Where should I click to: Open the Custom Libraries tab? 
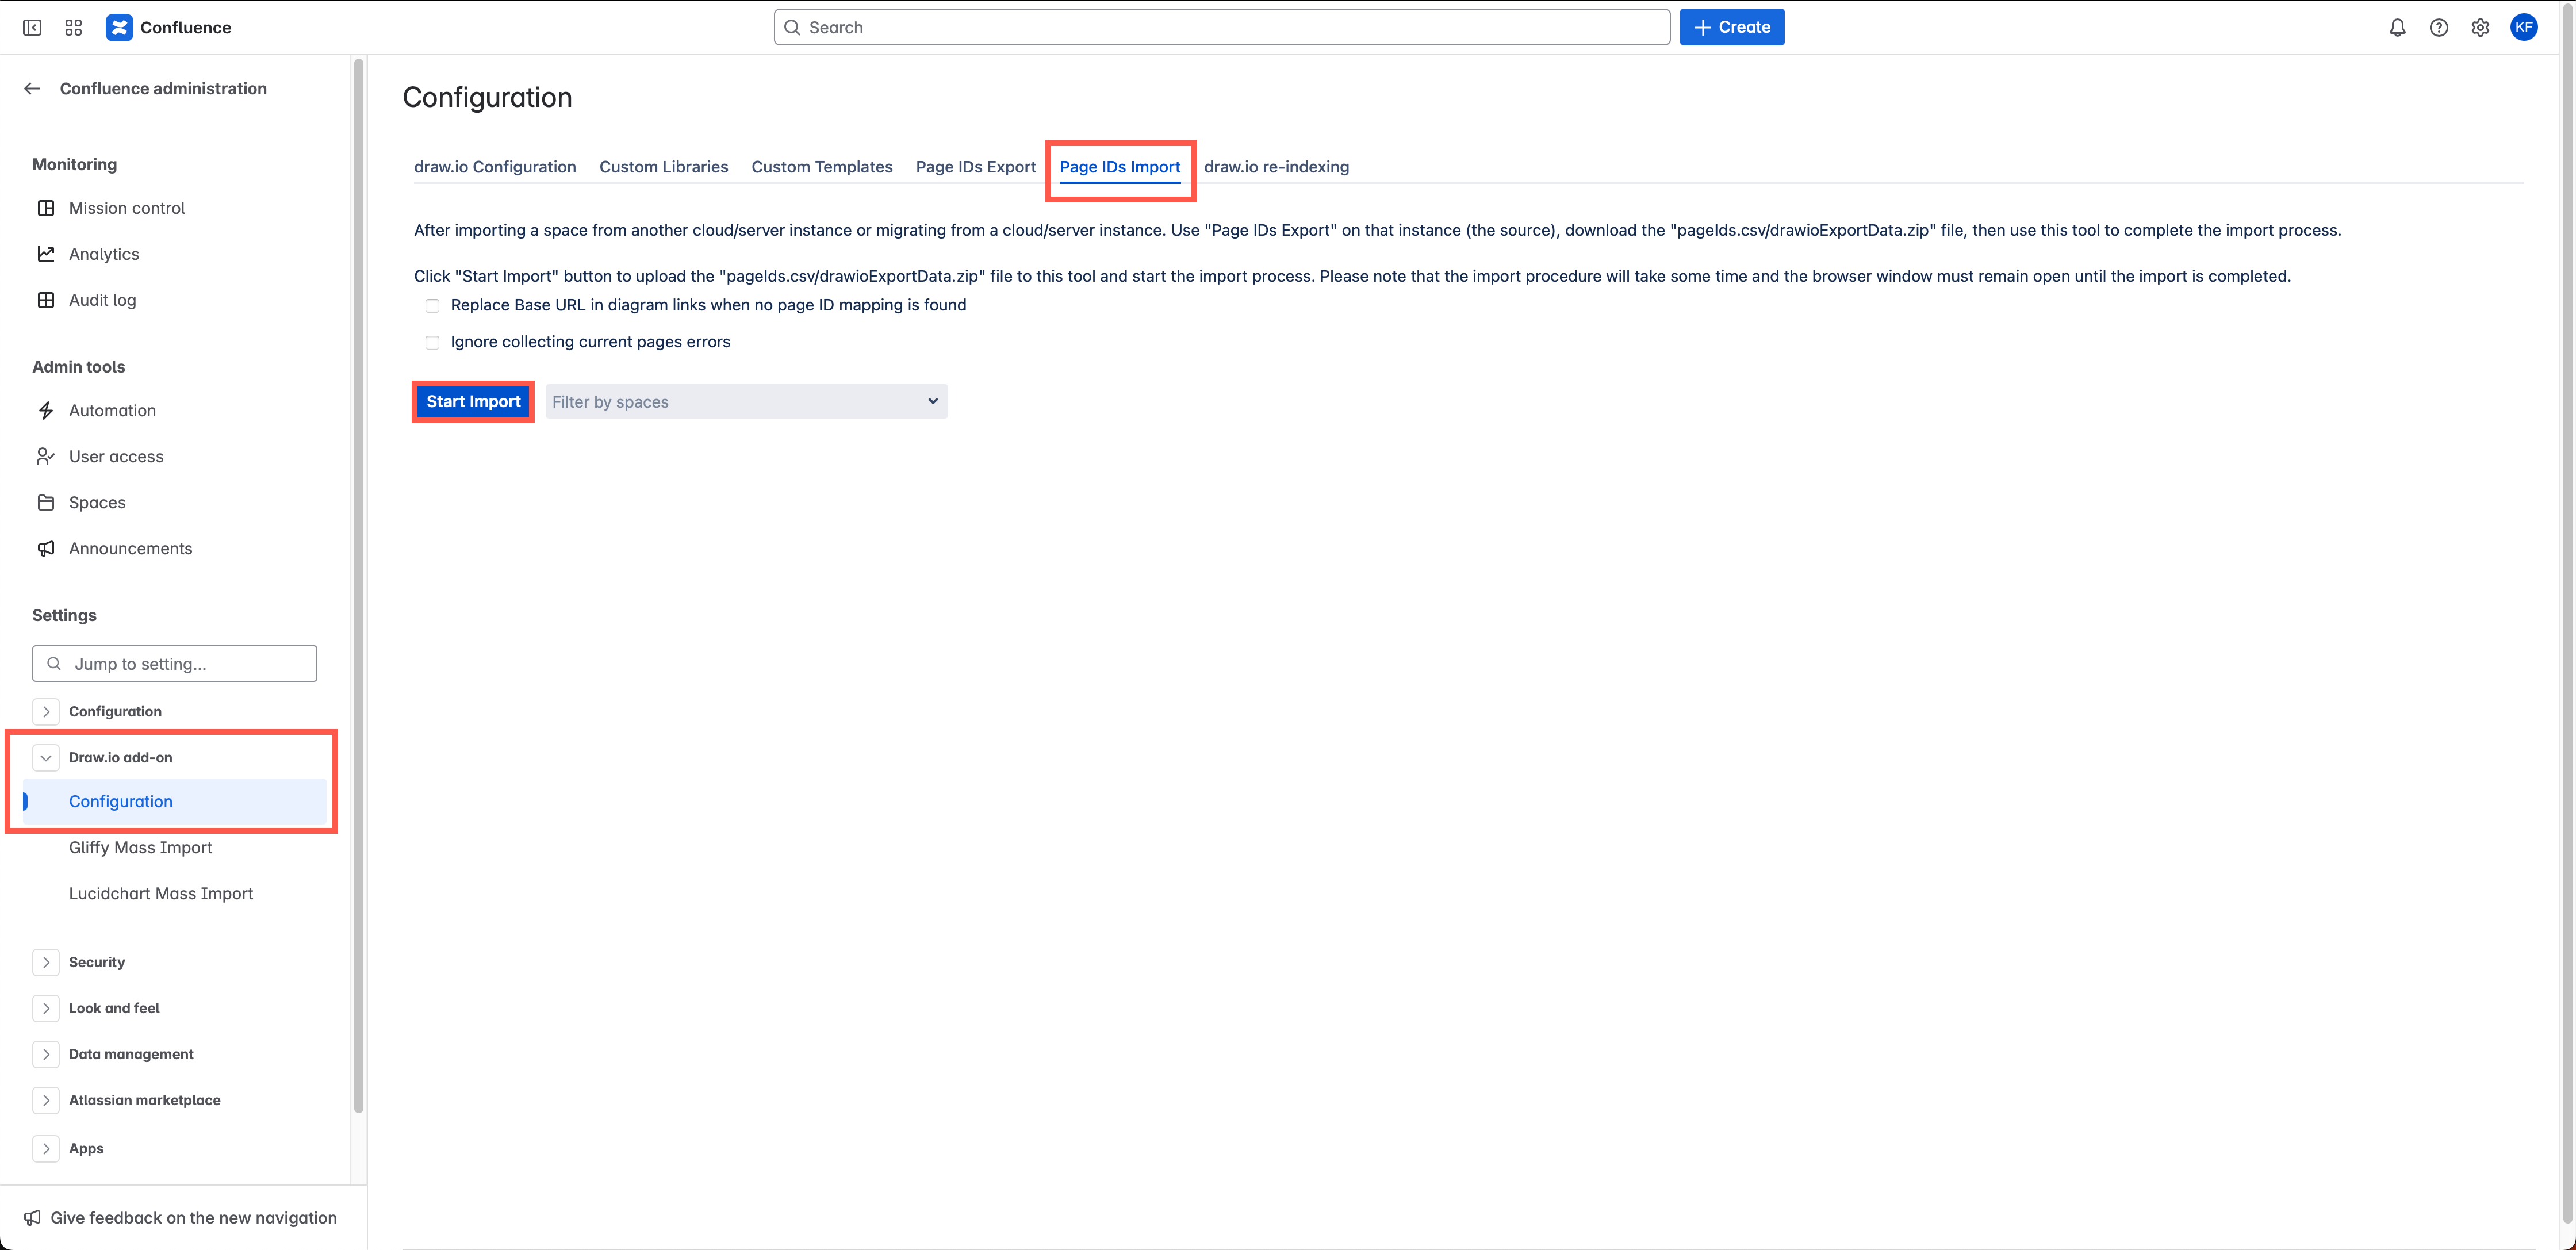click(x=663, y=167)
